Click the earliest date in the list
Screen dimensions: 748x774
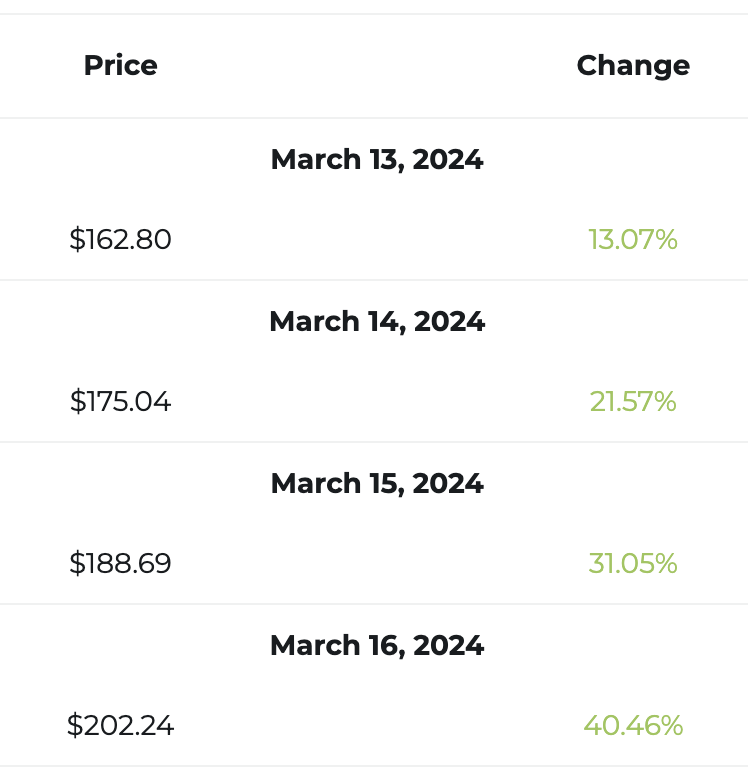(x=377, y=160)
